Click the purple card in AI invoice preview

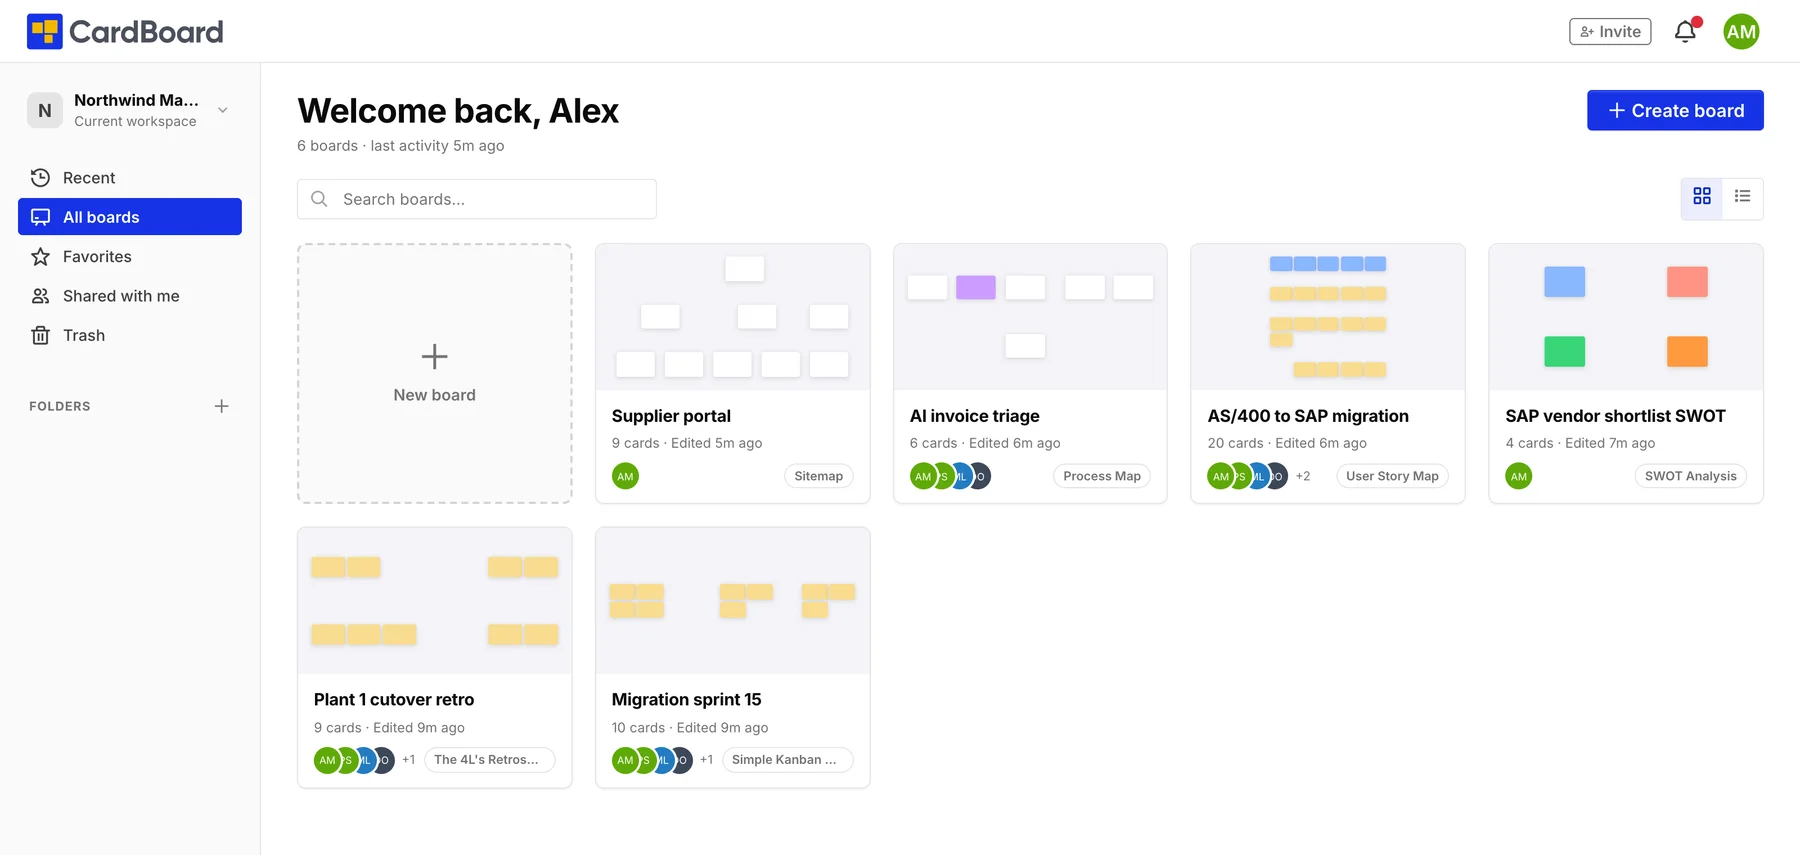[x=976, y=288]
